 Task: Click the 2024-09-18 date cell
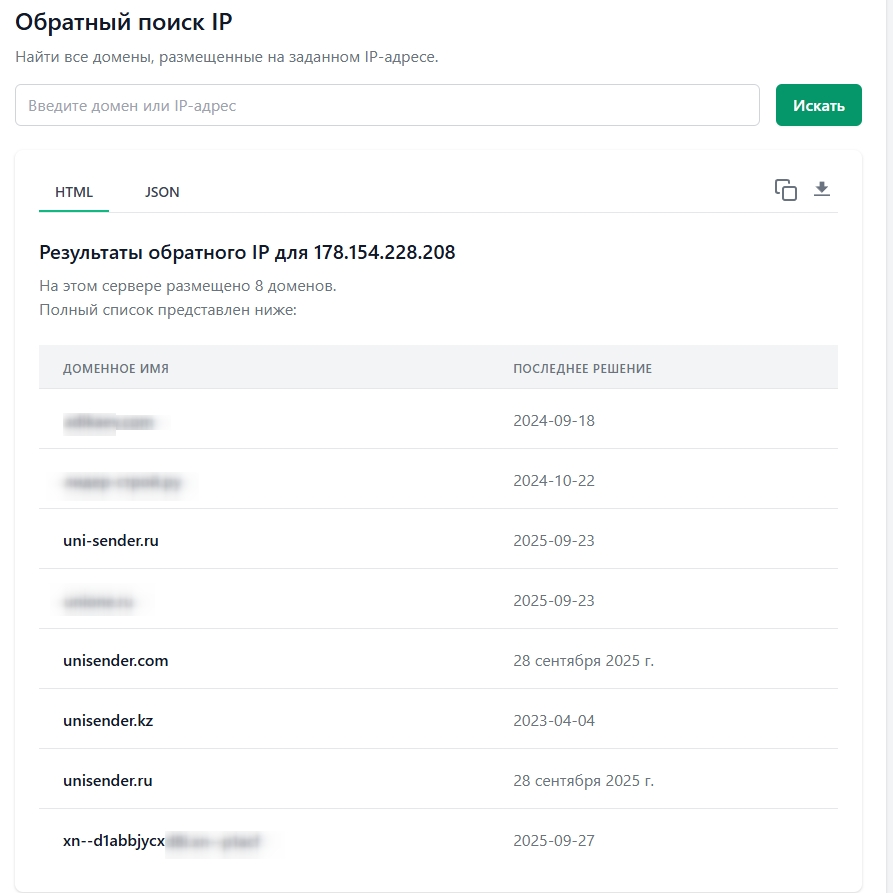pos(554,421)
